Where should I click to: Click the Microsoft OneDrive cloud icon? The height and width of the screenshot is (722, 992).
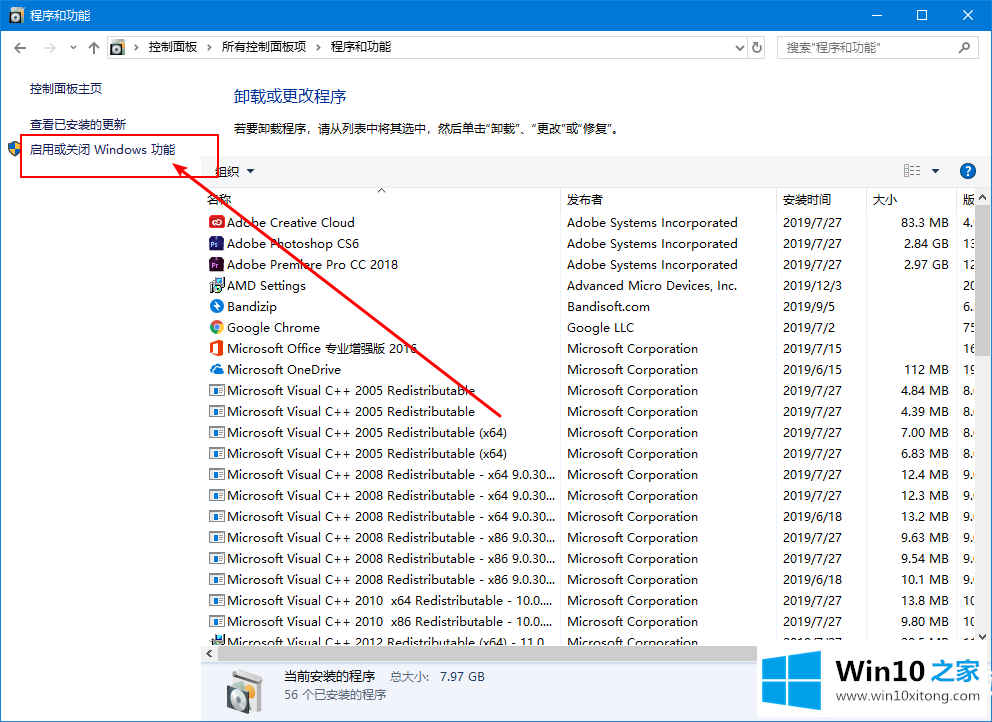216,369
